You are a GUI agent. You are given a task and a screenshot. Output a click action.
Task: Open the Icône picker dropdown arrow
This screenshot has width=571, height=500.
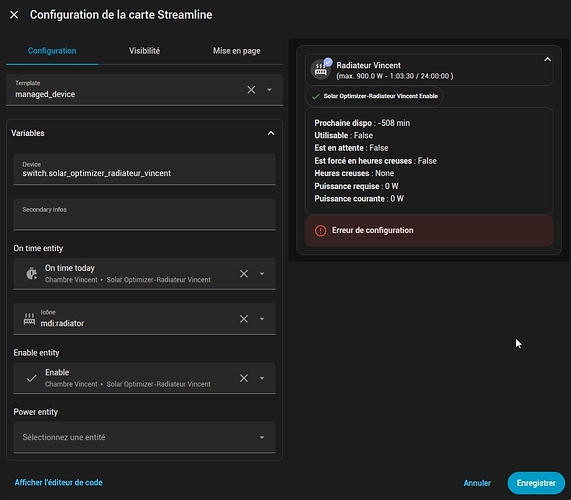pyautogui.click(x=262, y=319)
